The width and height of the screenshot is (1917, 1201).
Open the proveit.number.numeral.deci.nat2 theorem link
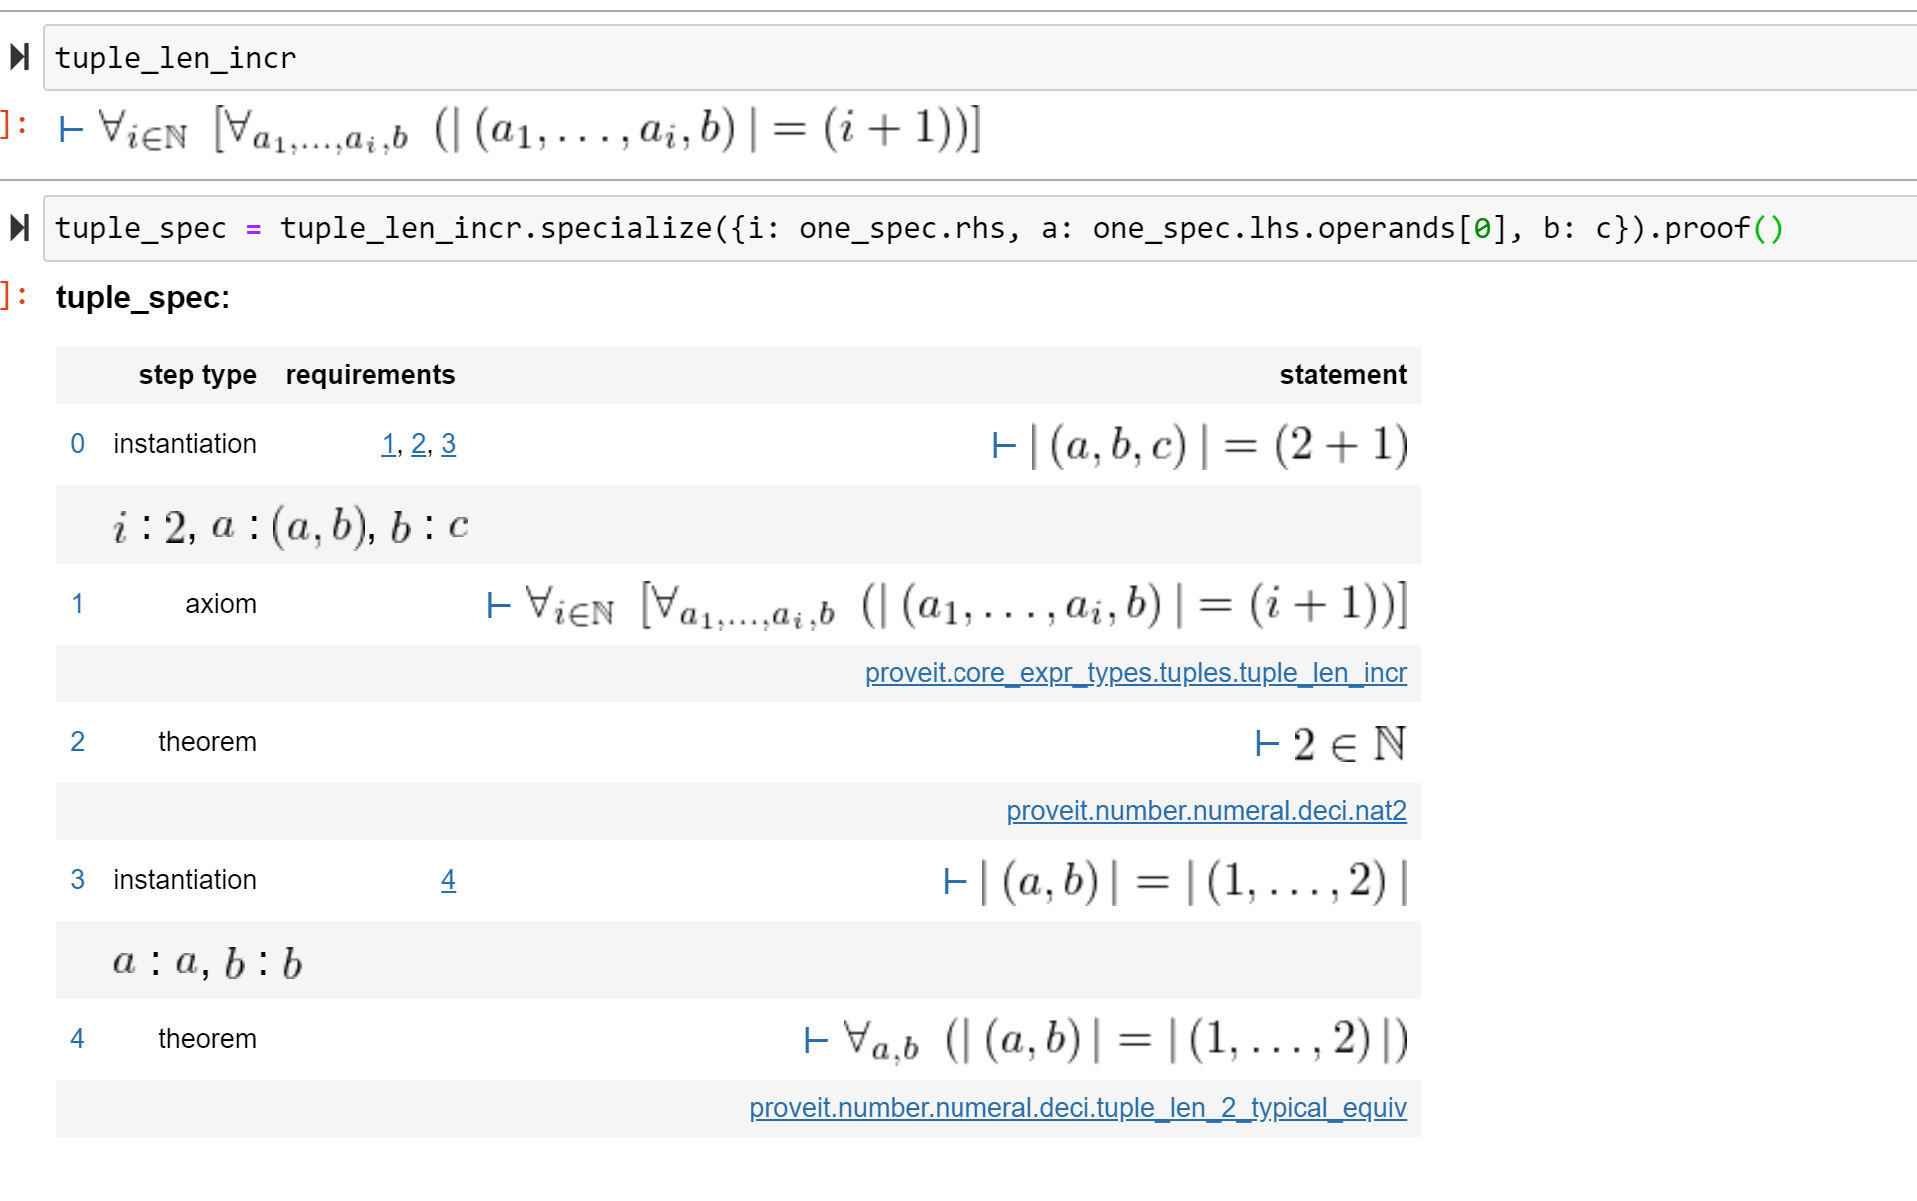click(1206, 811)
